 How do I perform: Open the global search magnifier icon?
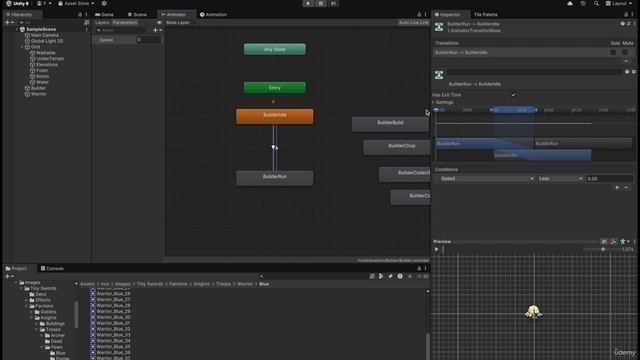pyautogui.click(x=596, y=3)
